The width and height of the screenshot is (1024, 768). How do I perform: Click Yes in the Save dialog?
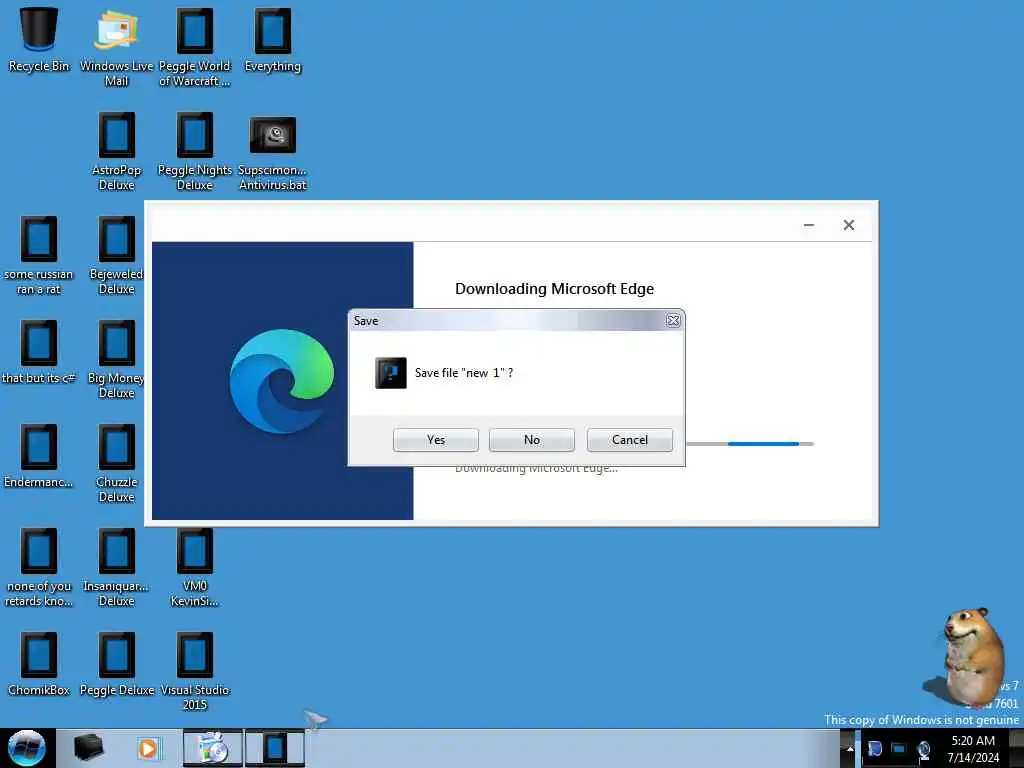tap(436, 440)
